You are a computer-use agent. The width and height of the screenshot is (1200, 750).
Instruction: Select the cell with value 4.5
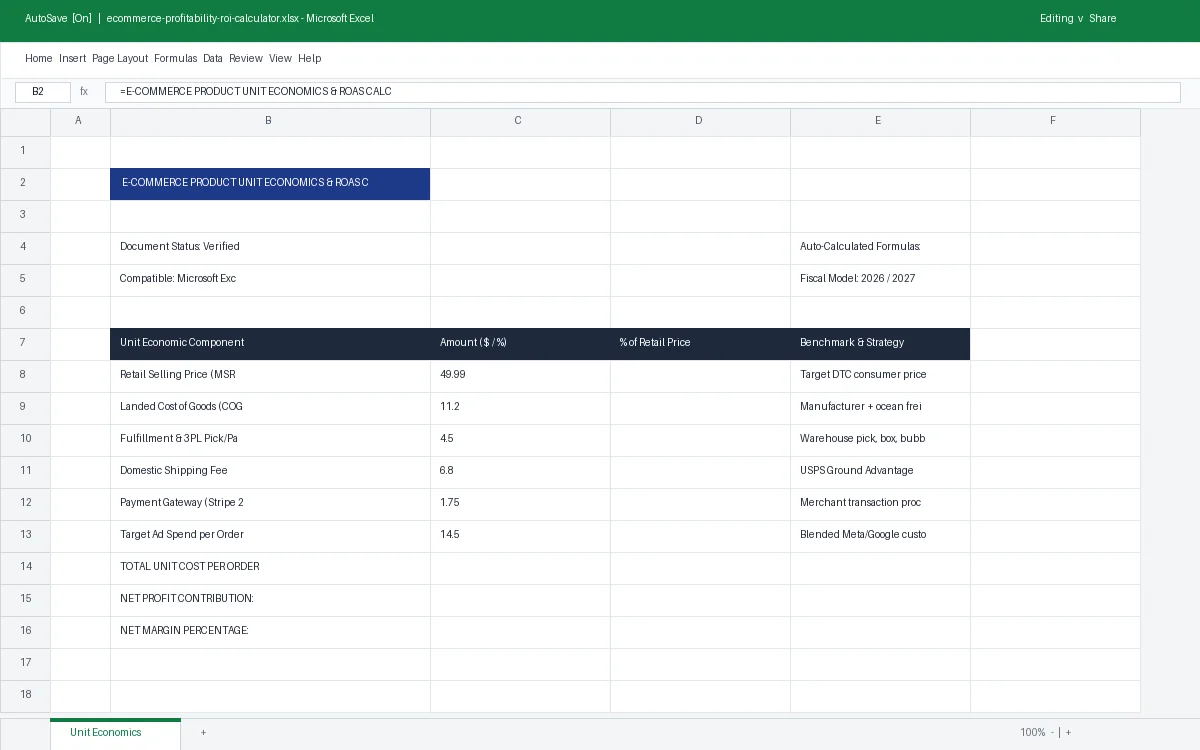coord(520,439)
